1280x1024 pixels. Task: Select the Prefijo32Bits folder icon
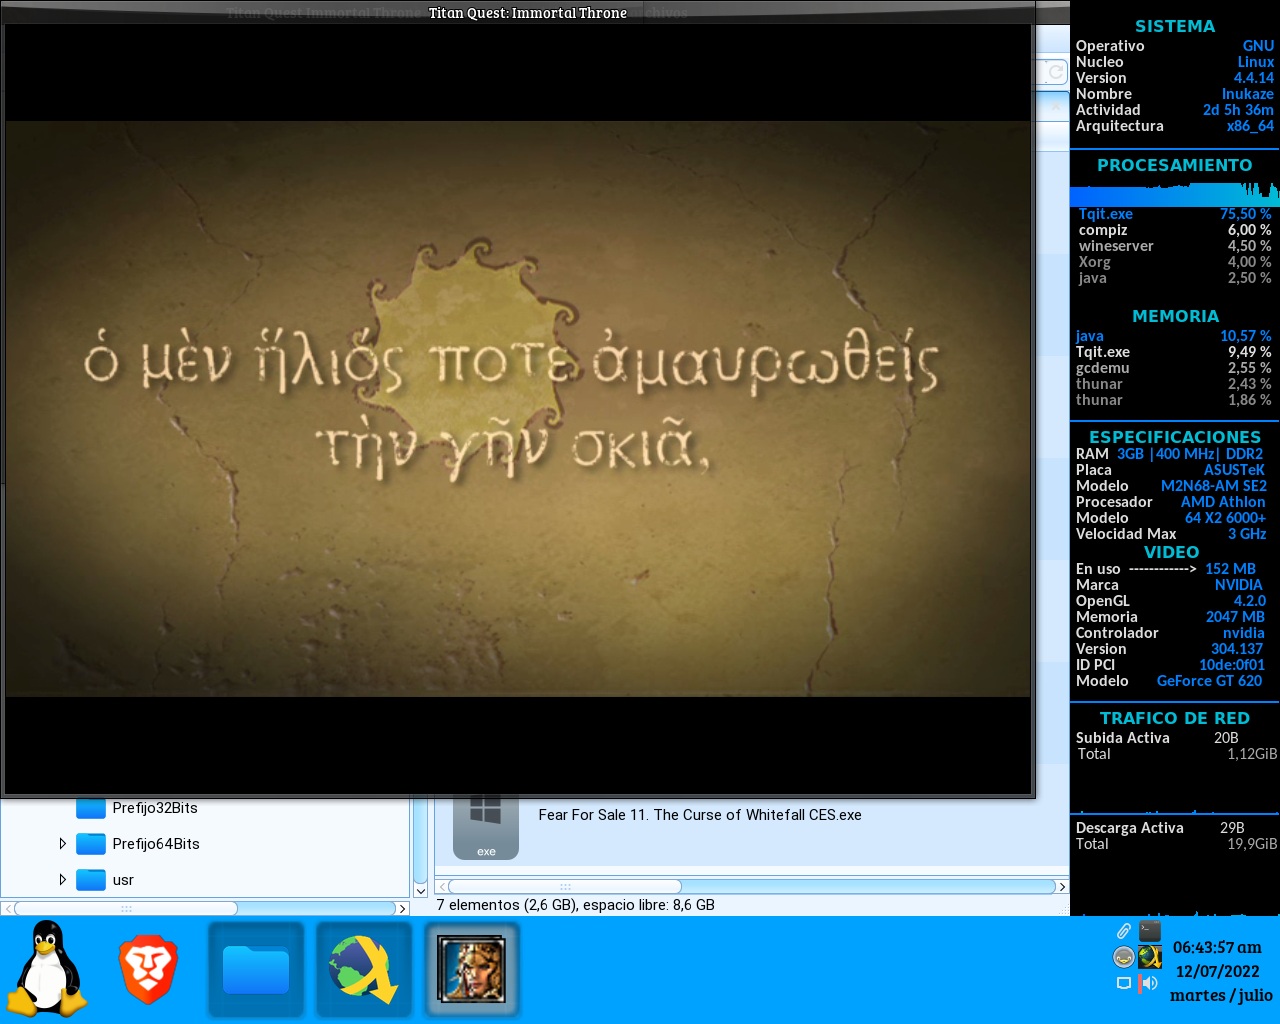coord(91,808)
